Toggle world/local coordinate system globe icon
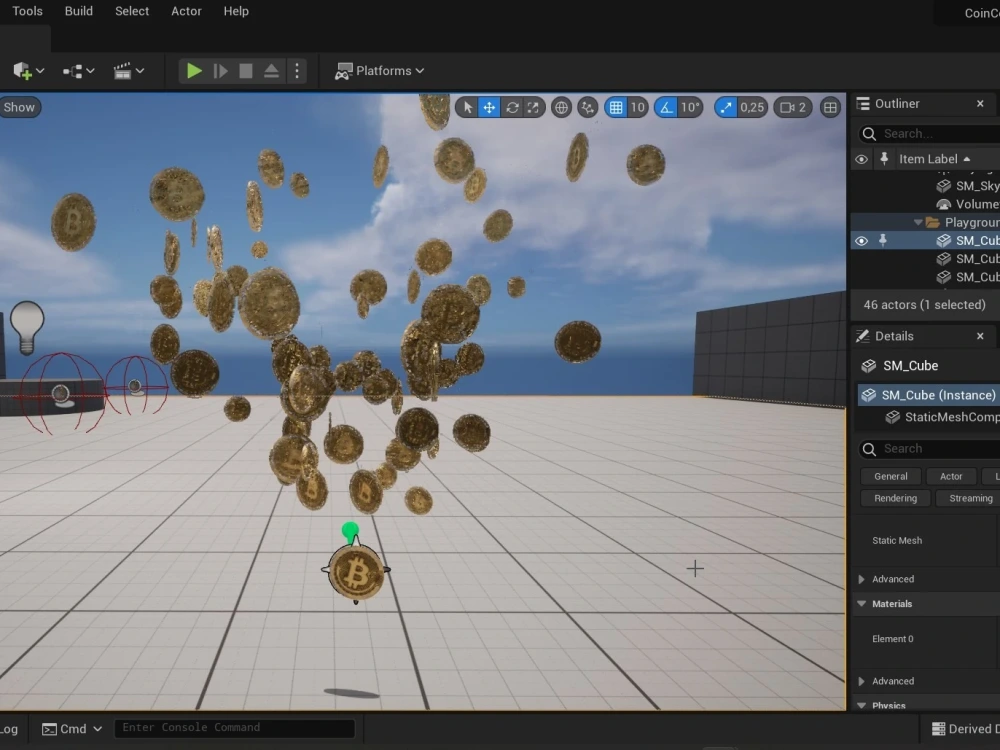 pyautogui.click(x=561, y=107)
